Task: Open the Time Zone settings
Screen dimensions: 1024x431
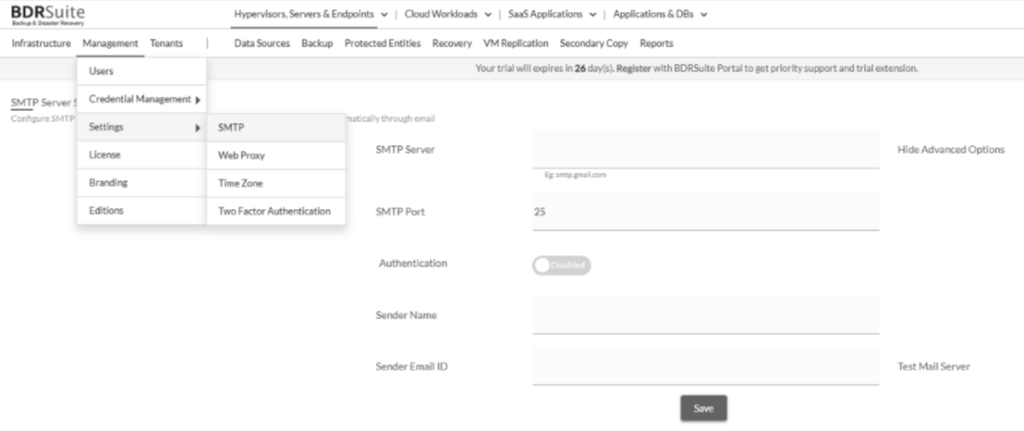Action: 276,184
